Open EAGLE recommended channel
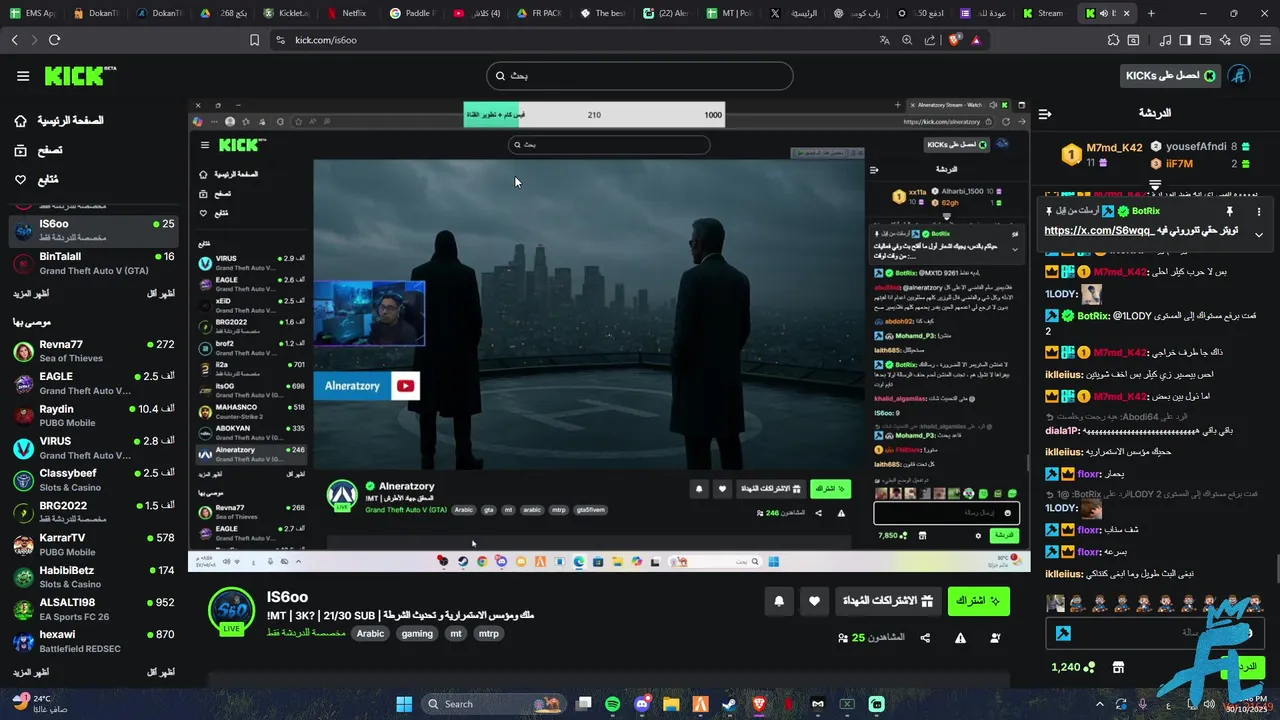 point(94,383)
